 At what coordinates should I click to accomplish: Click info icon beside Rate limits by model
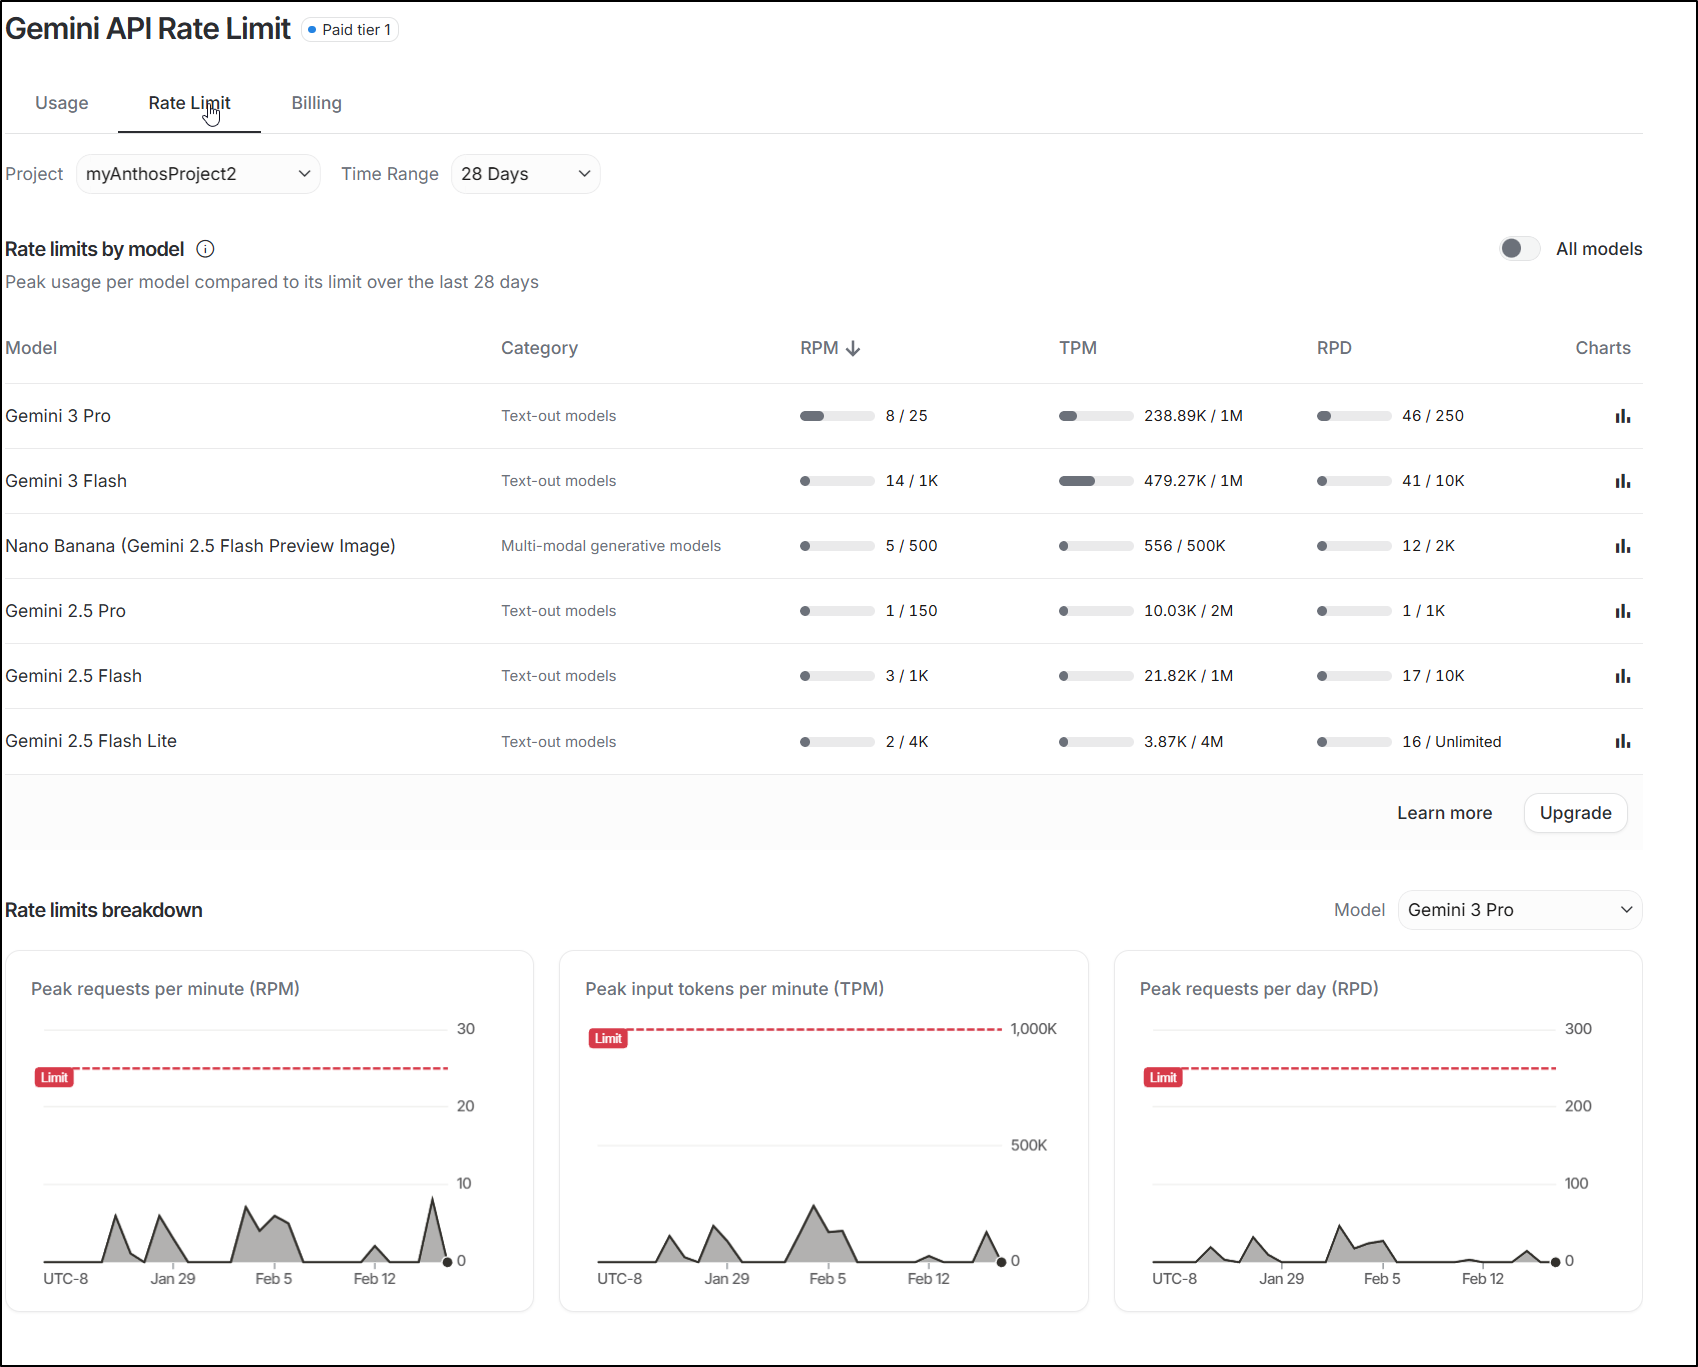[205, 249]
